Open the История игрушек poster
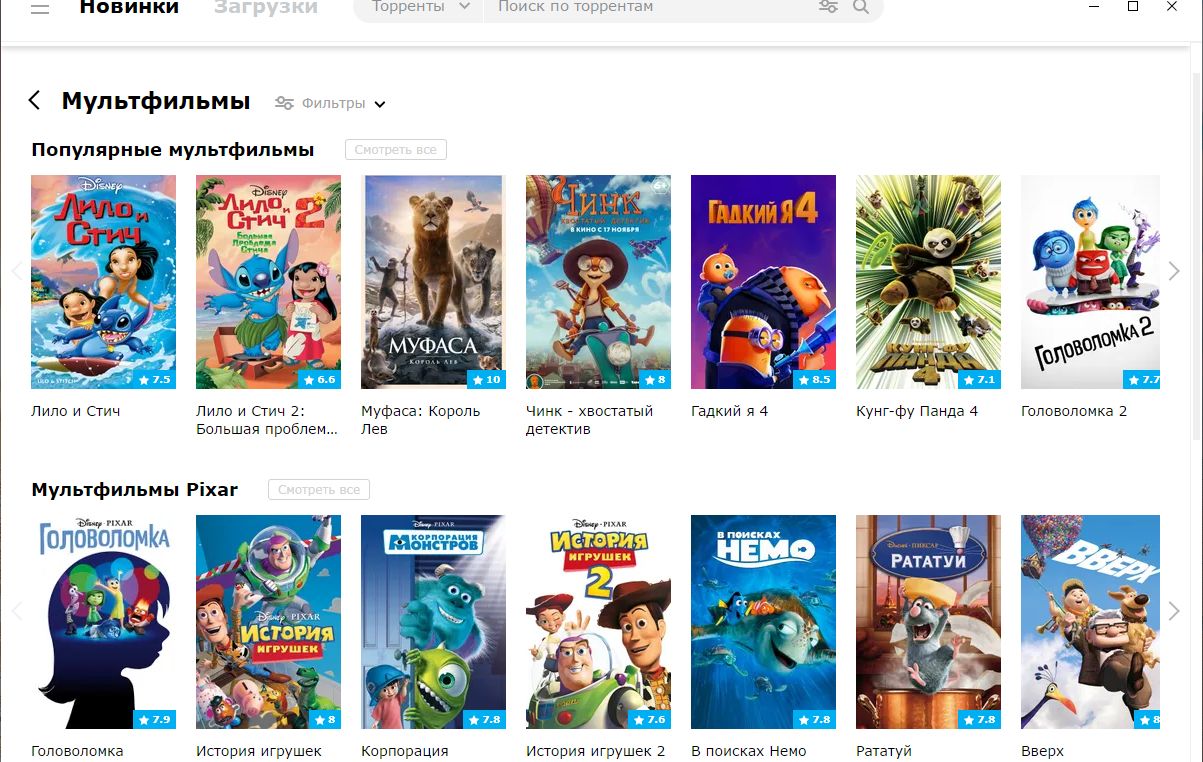Viewport: 1203px width, 762px height. pyautogui.click(x=268, y=622)
